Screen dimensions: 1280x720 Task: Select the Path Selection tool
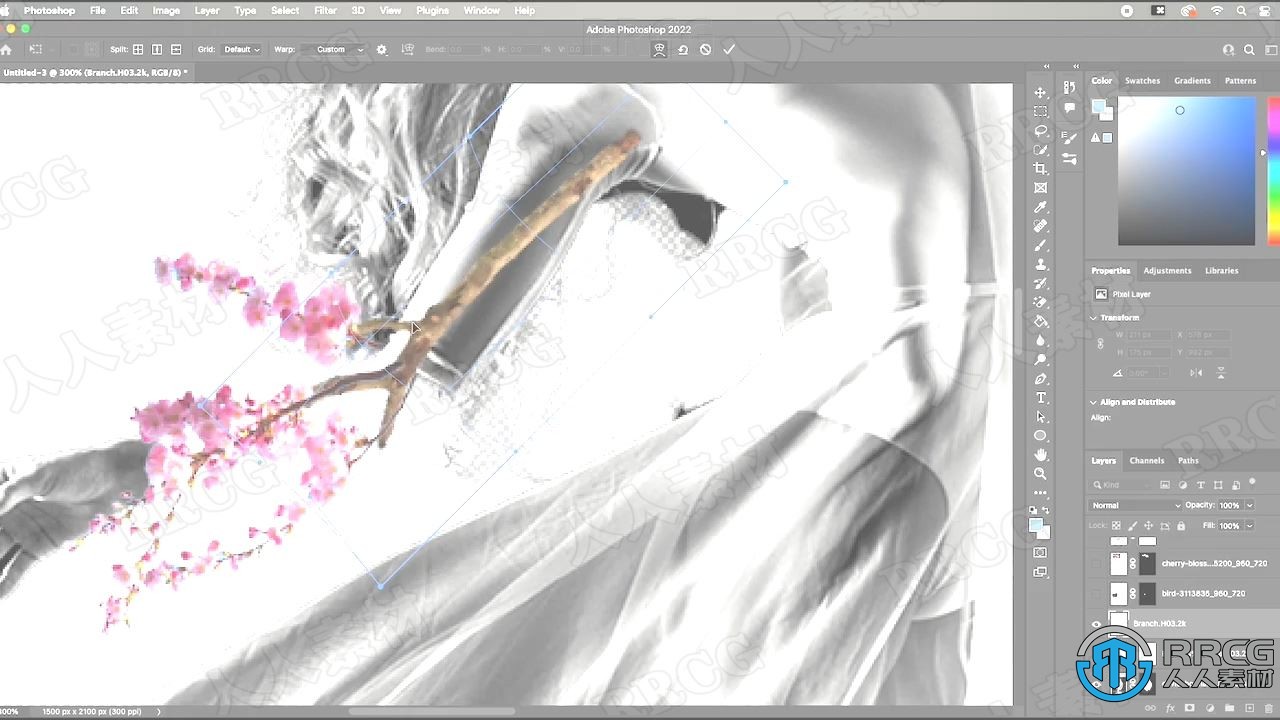click(1040, 417)
